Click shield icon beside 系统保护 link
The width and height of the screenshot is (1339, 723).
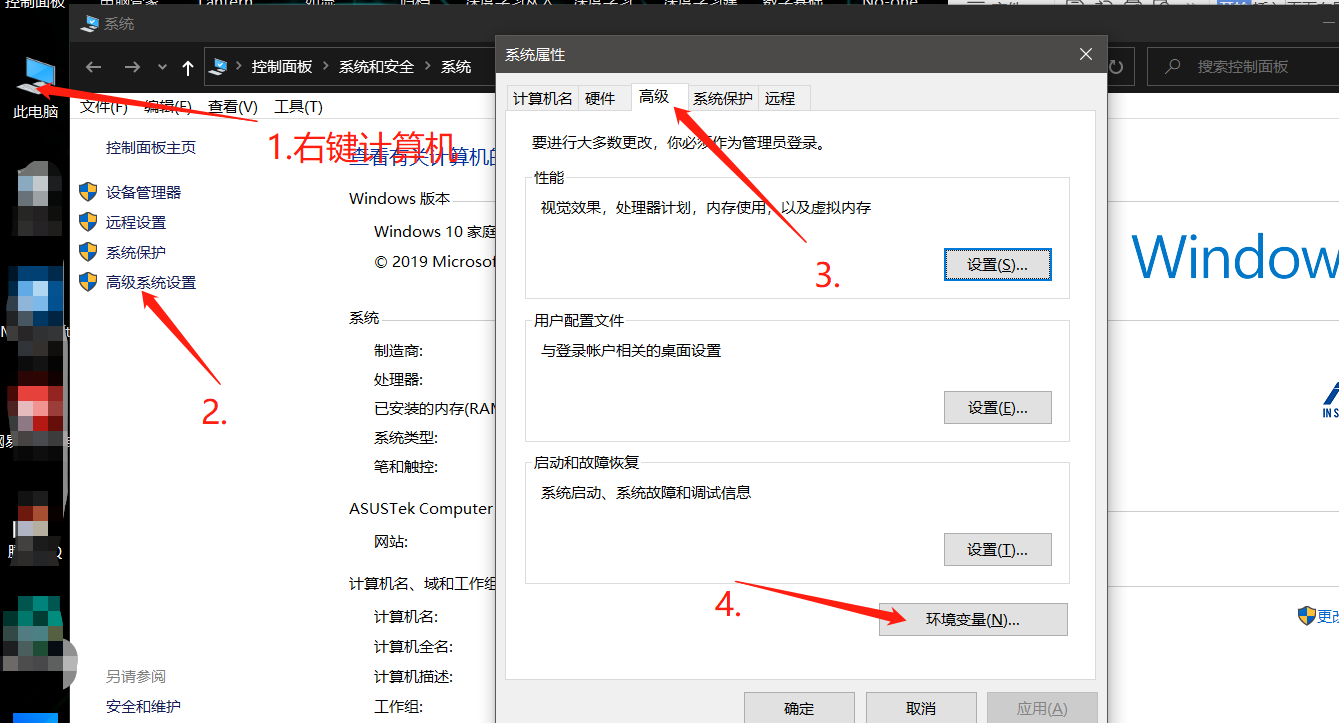tap(88, 252)
